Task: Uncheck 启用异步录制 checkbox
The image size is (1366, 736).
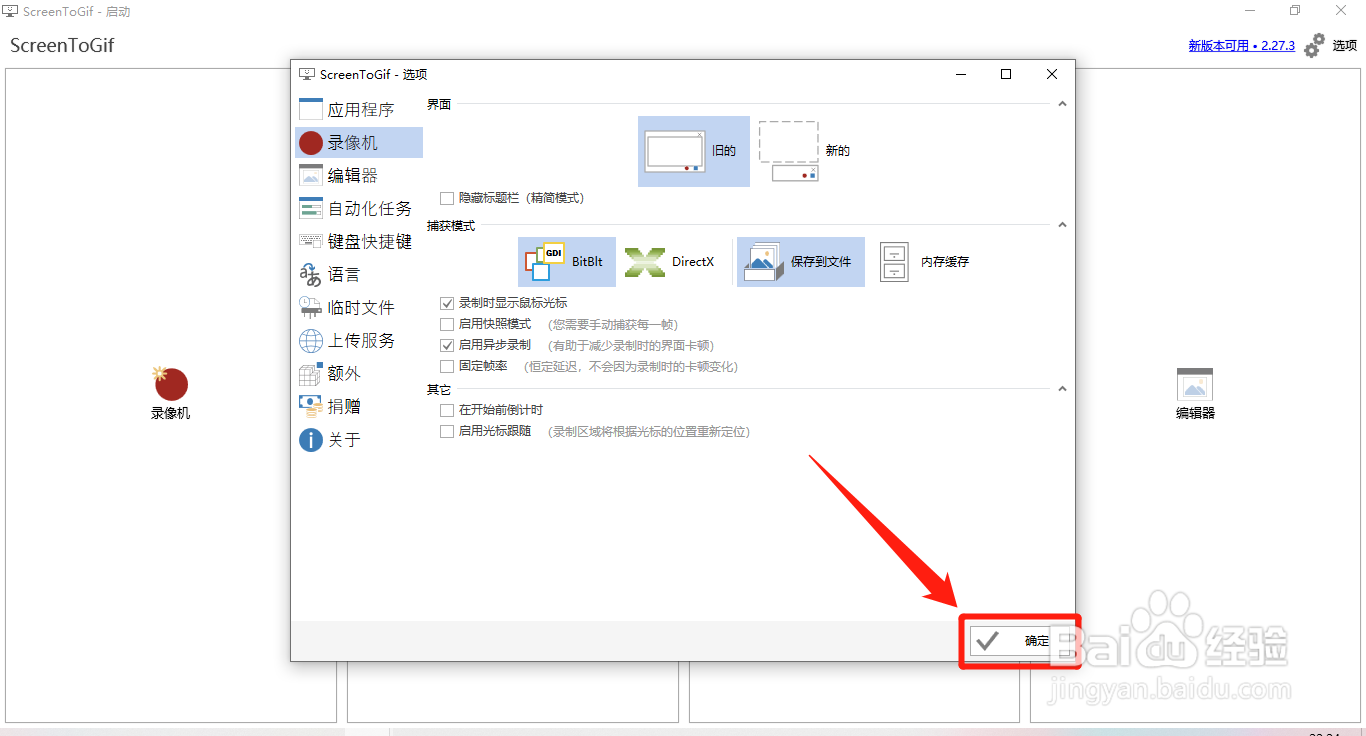Action: [447, 345]
